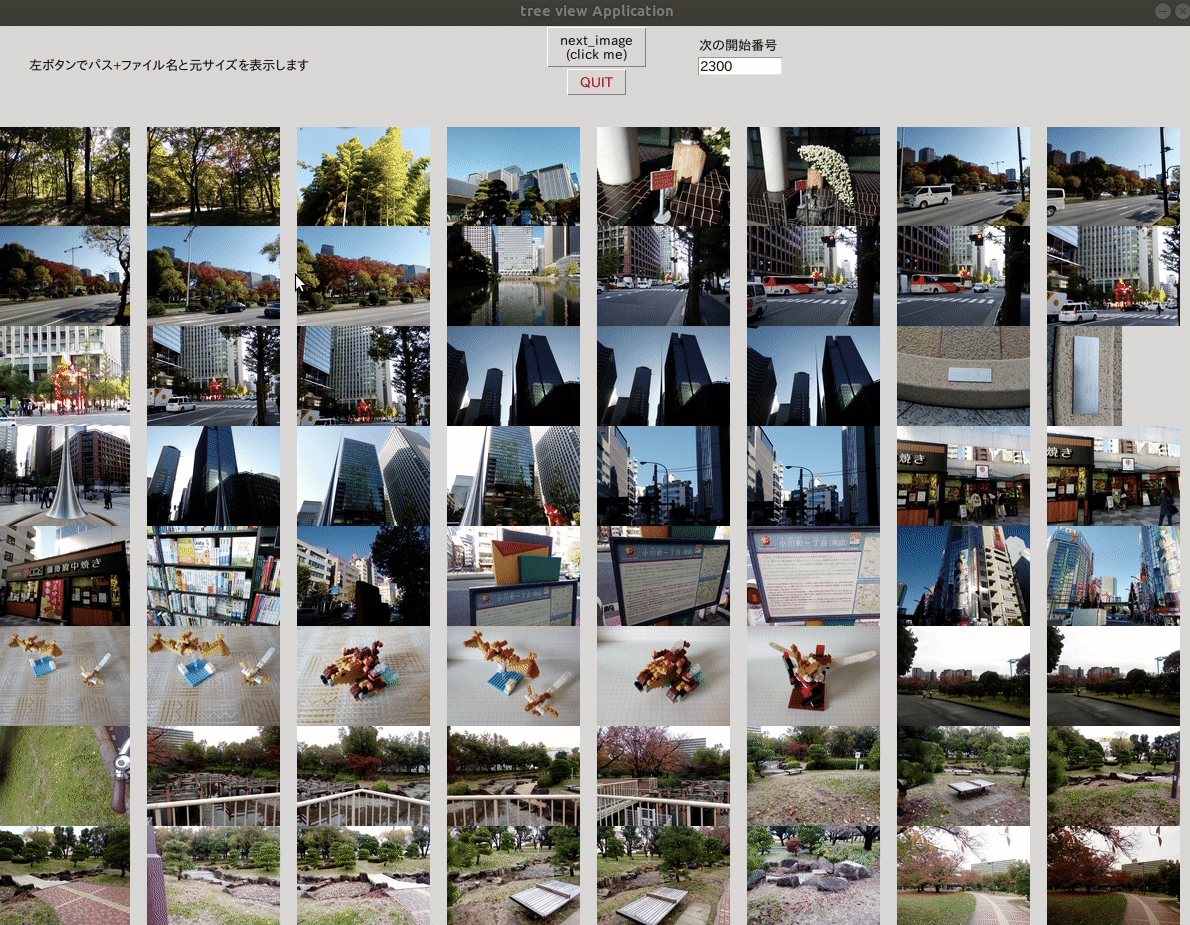This screenshot has height=925, width=1190.
Task: Select the front-facing information board photo
Action: click(x=813, y=576)
